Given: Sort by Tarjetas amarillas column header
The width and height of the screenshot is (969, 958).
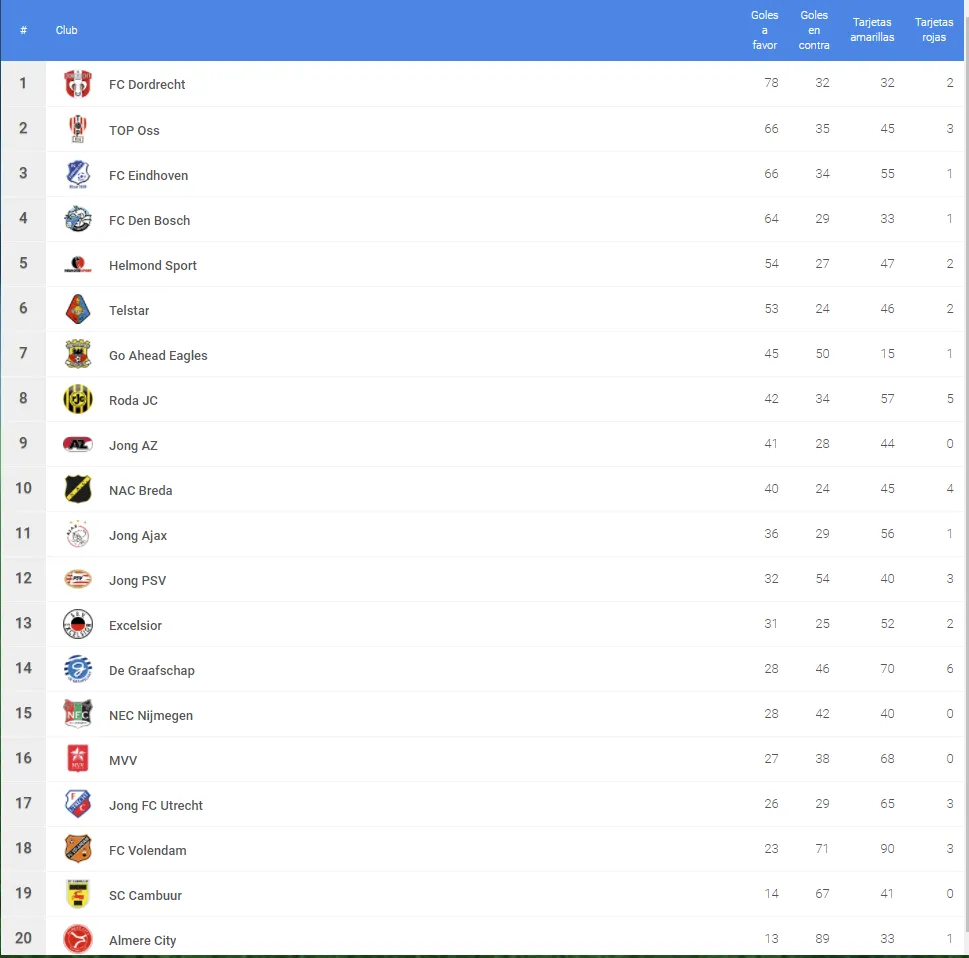Looking at the screenshot, I should (x=872, y=30).
